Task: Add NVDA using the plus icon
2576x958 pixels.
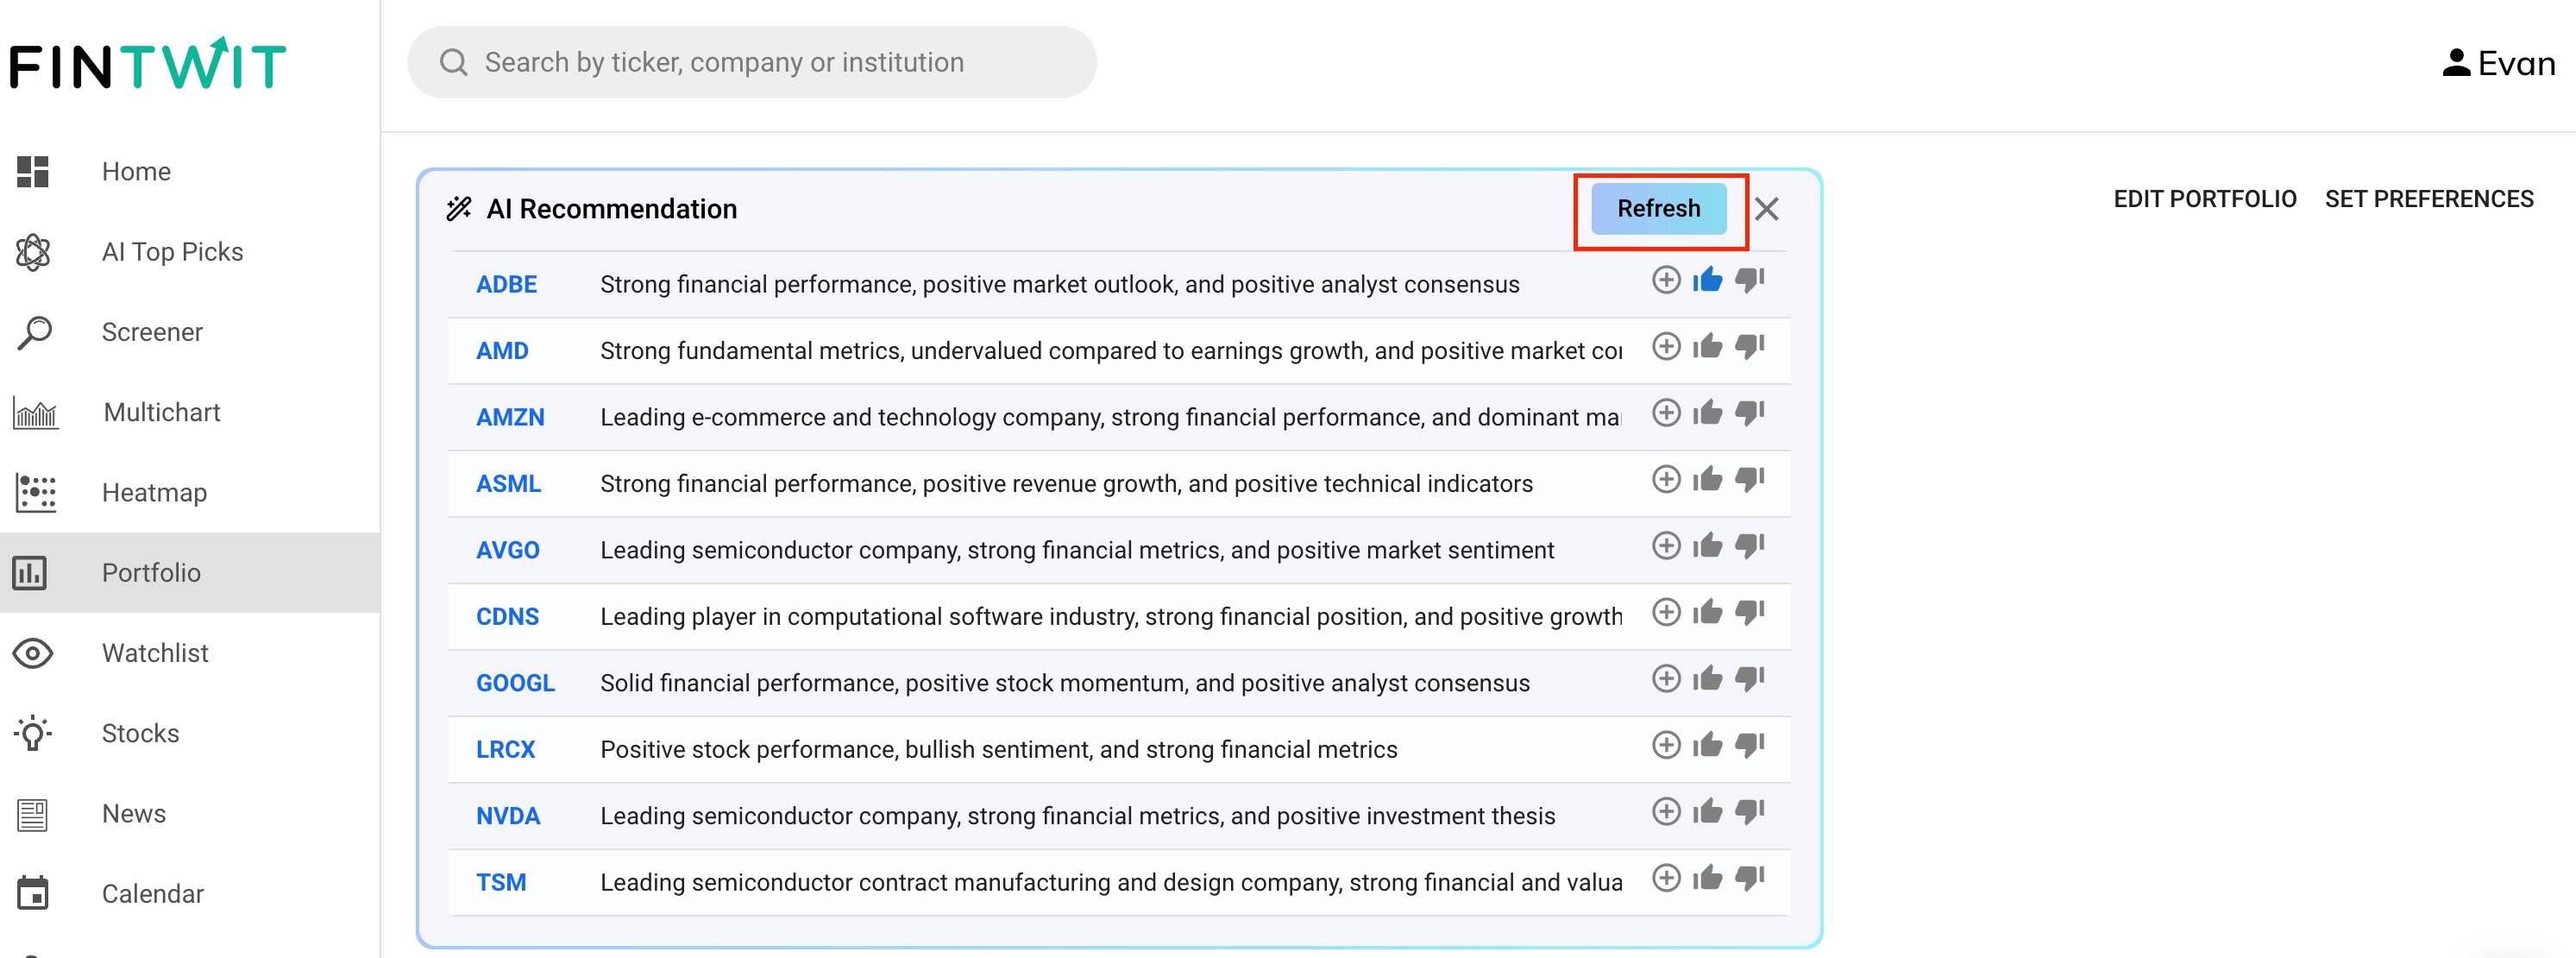Action: click(1665, 811)
